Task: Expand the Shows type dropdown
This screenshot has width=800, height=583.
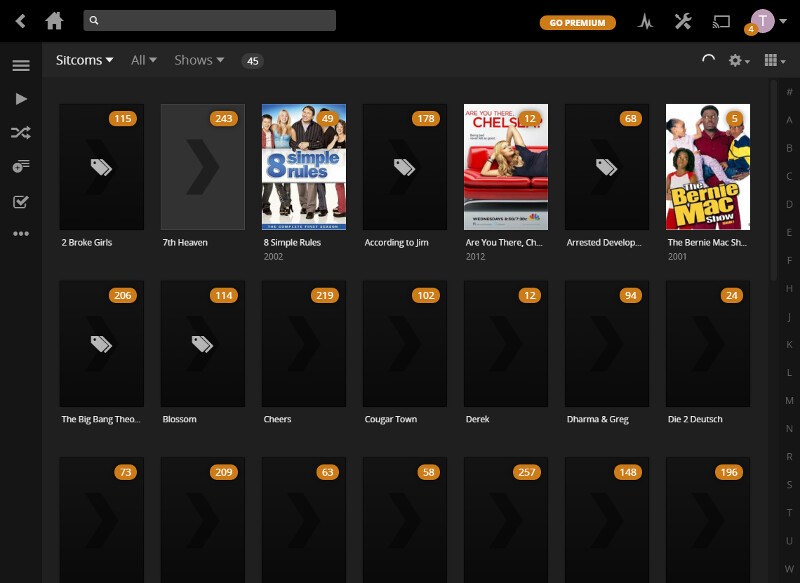Action: 199,60
